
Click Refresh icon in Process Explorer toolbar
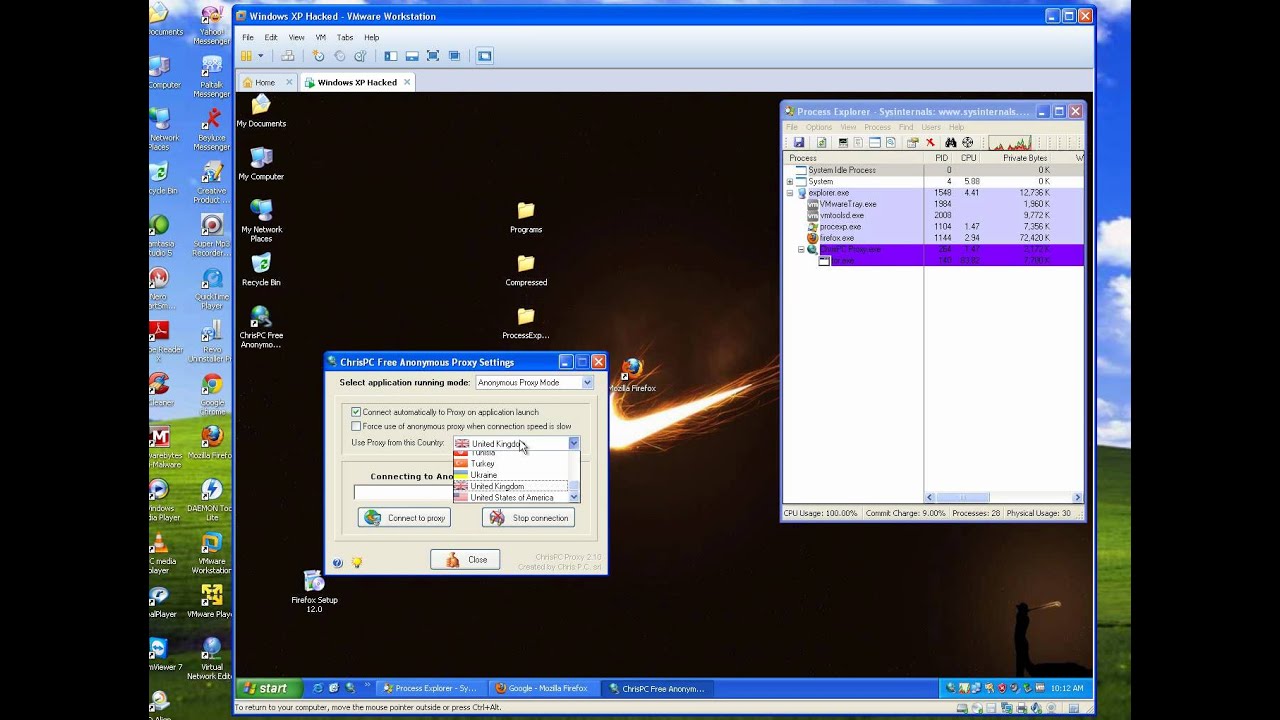[822, 142]
